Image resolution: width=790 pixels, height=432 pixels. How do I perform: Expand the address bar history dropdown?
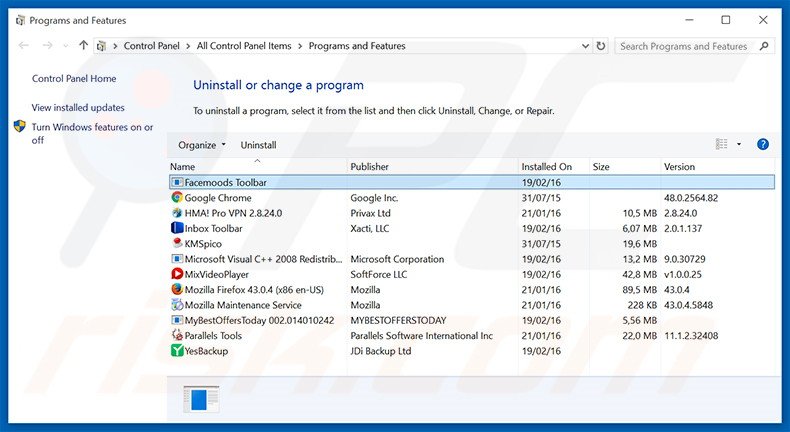[x=585, y=46]
